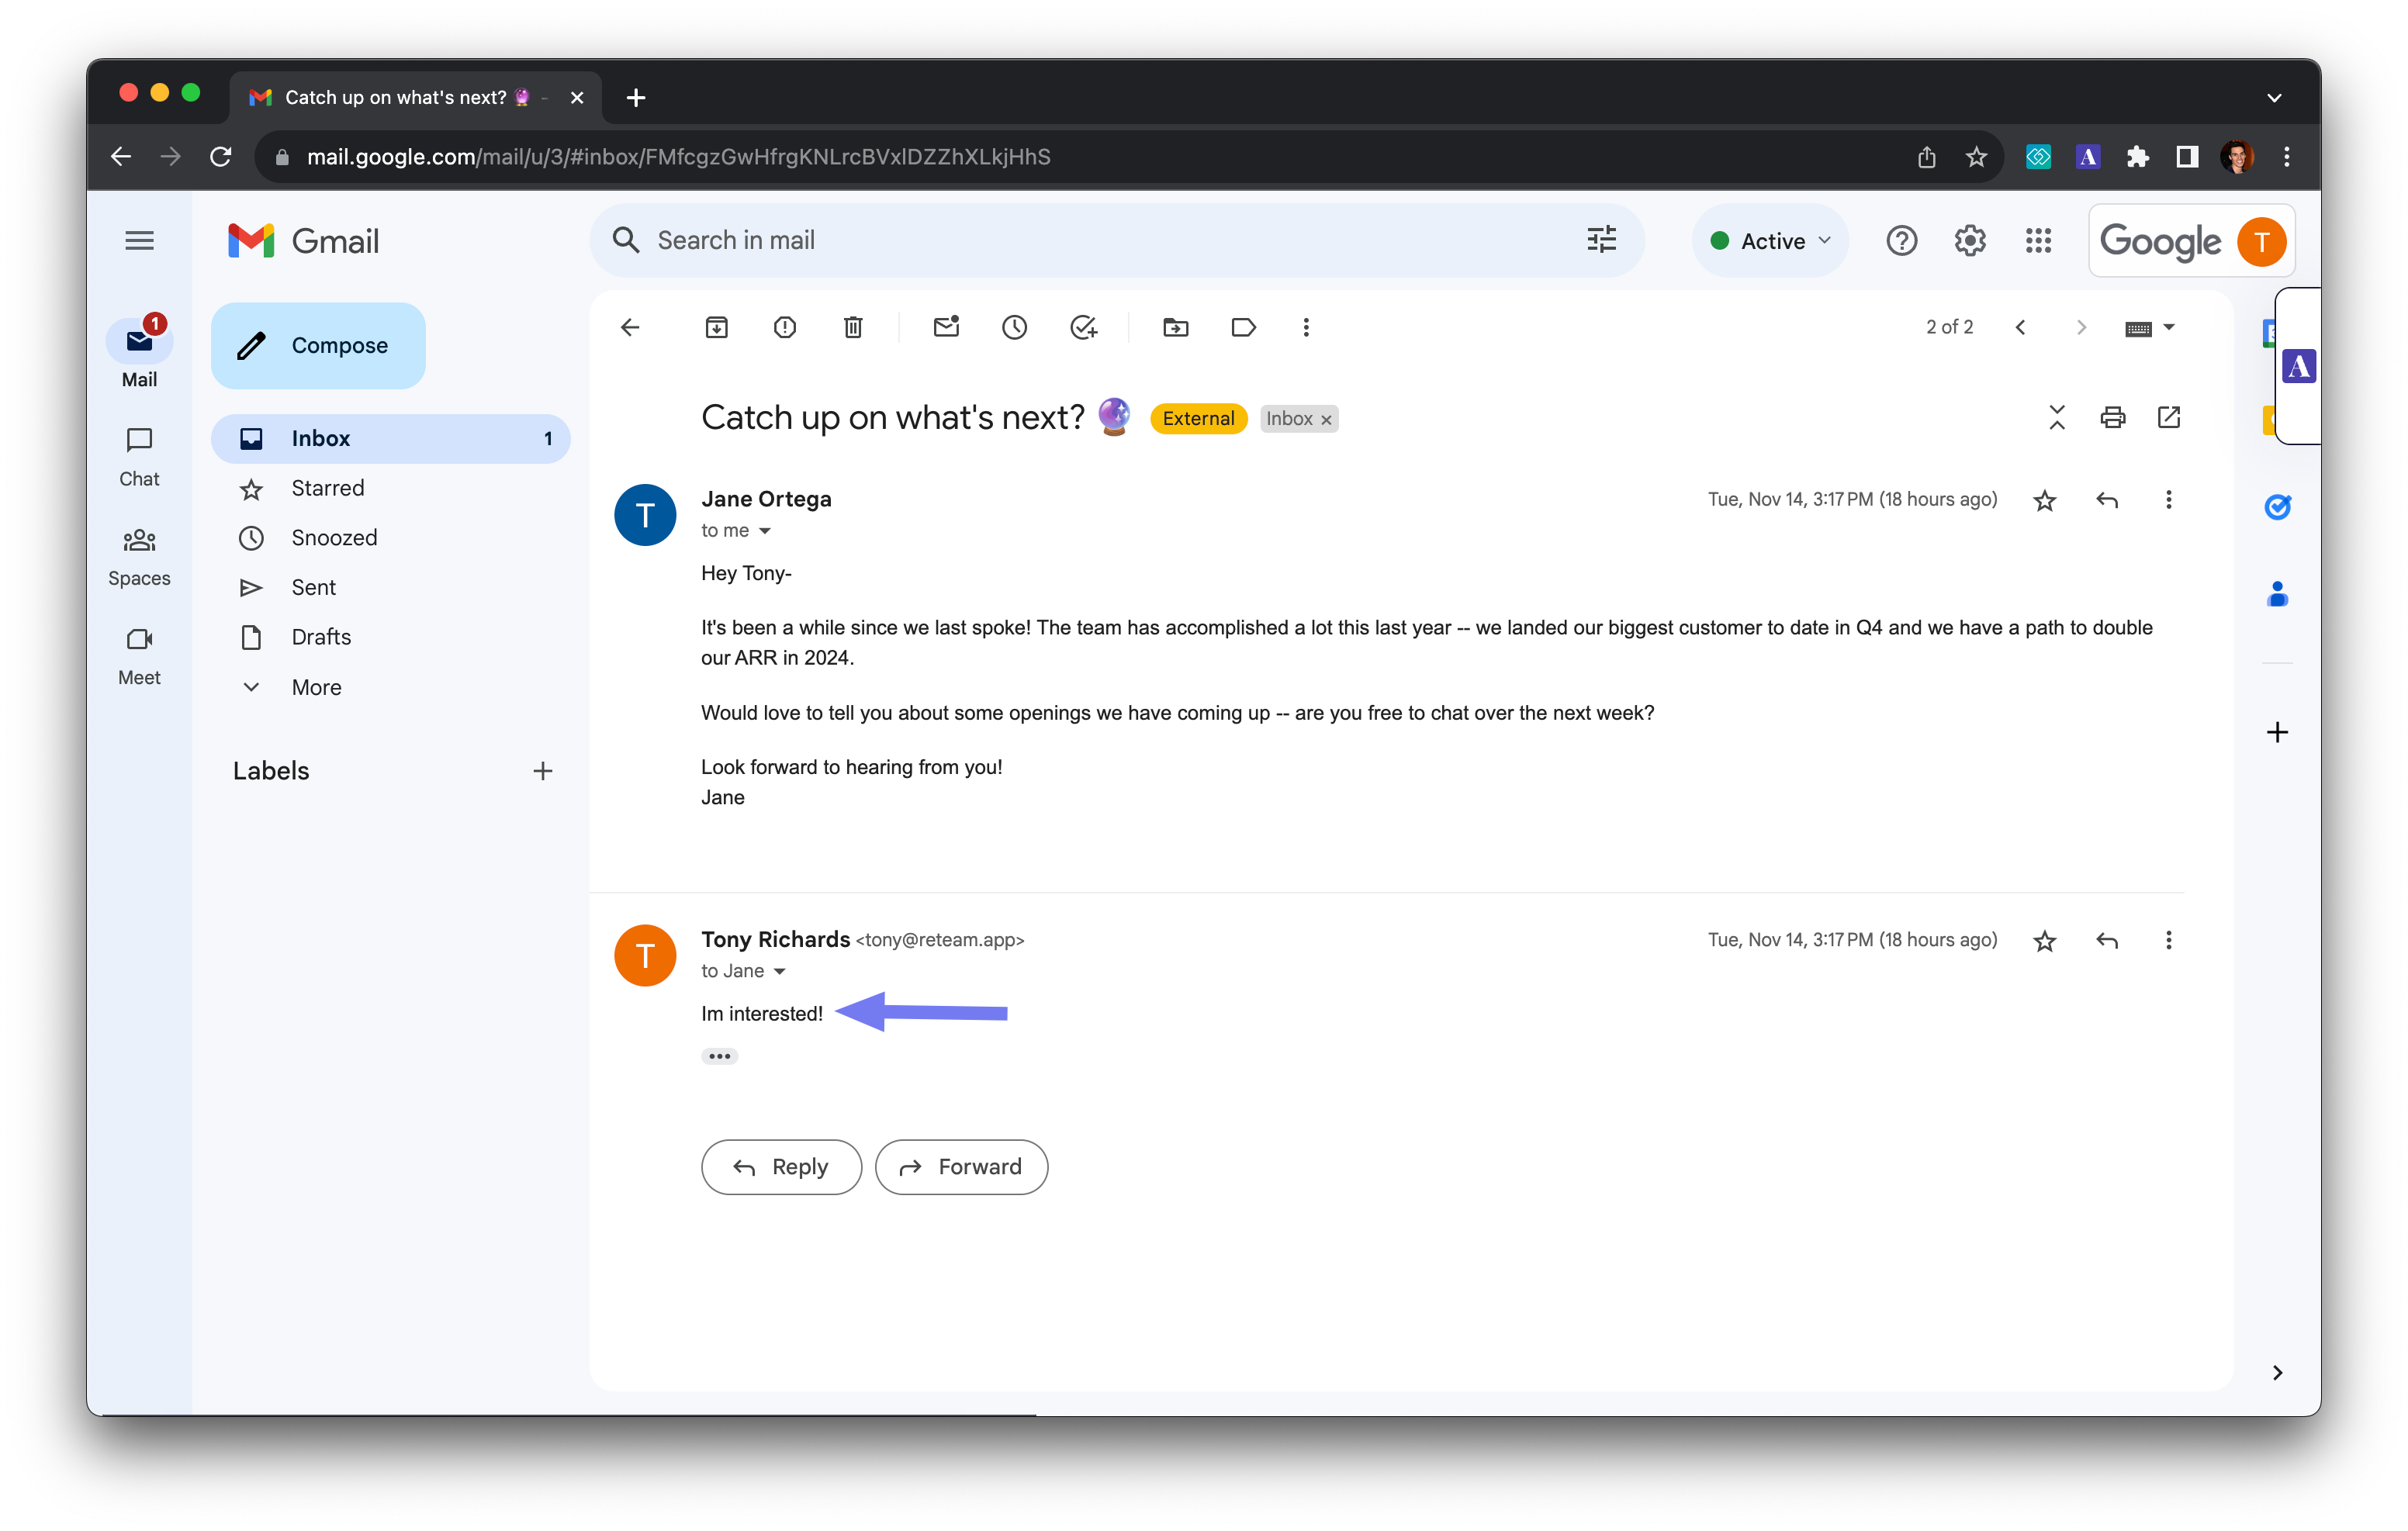Click the Reply button below thread
2408x1531 pixels.
[781, 1166]
